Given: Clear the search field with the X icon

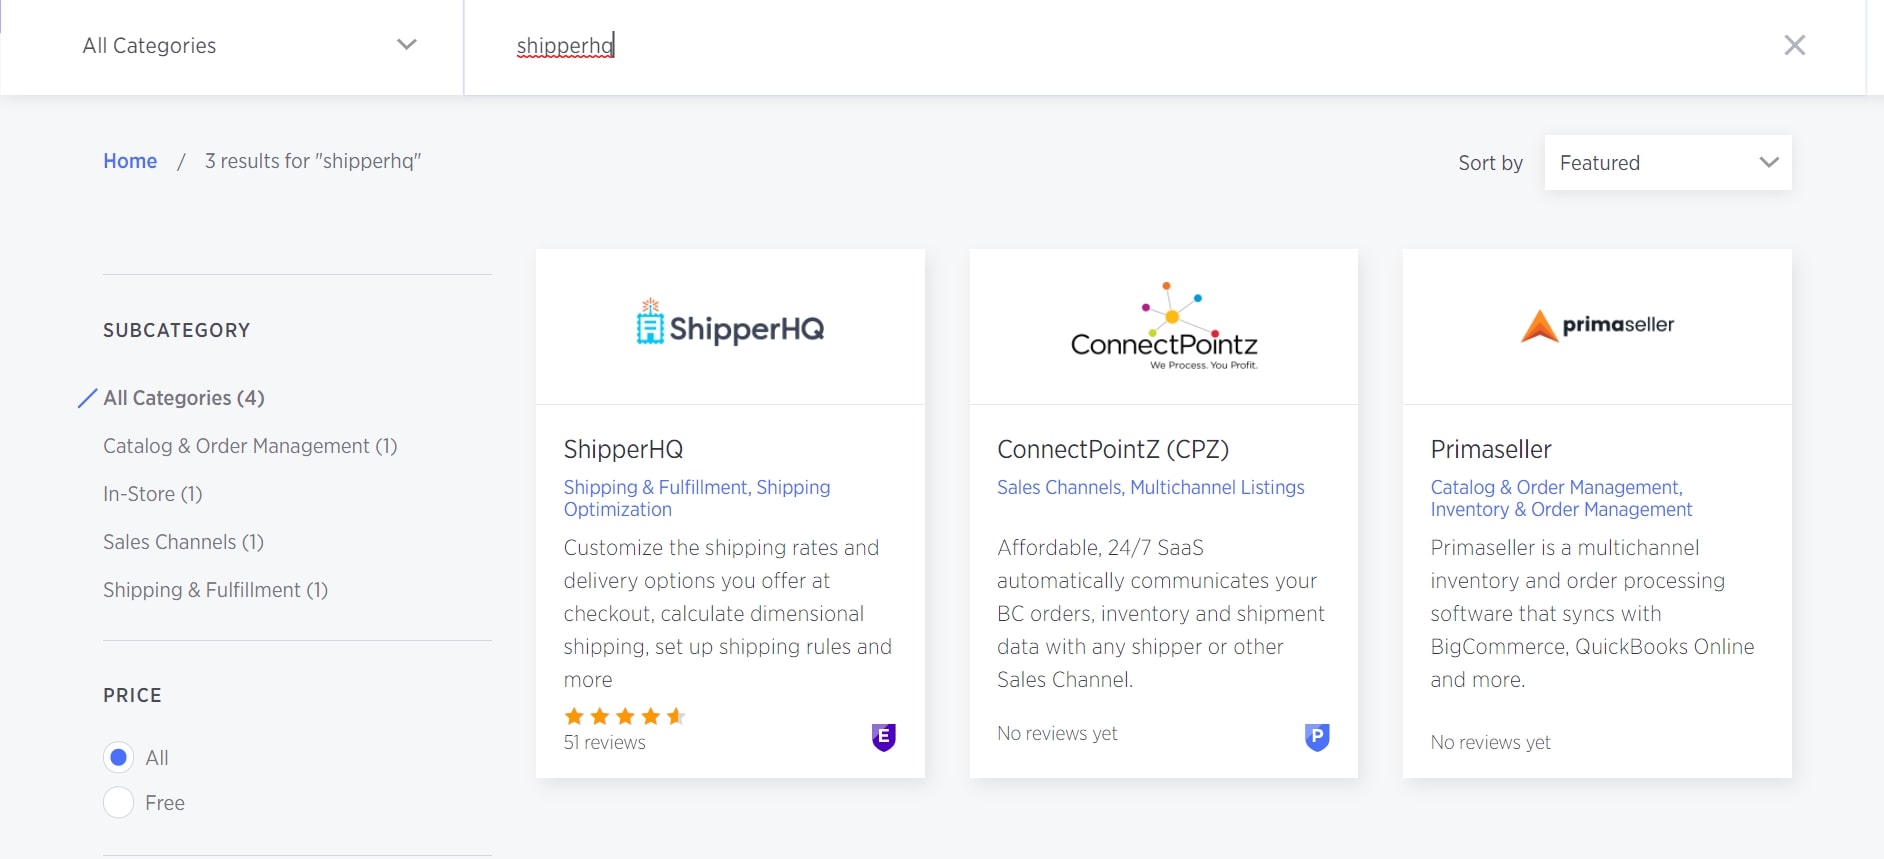Looking at the screenshot, I should coord(1794,45).
